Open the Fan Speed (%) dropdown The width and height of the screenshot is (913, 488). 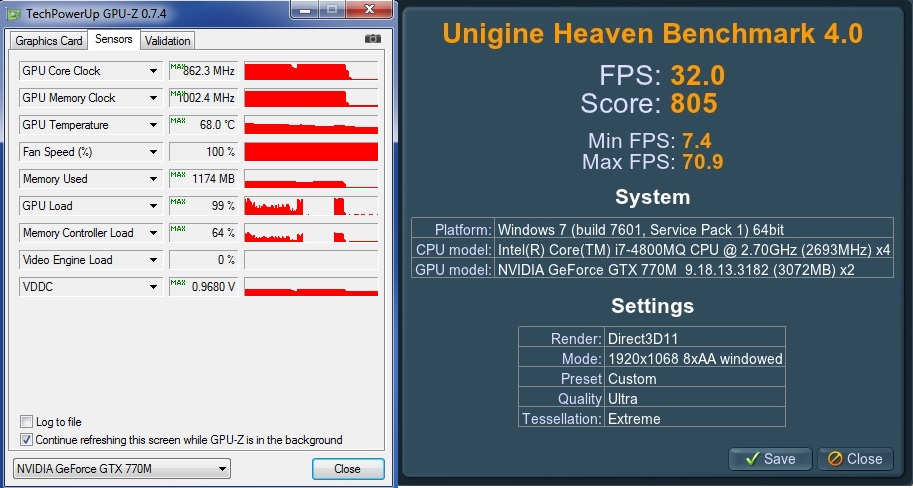point(153,152)
